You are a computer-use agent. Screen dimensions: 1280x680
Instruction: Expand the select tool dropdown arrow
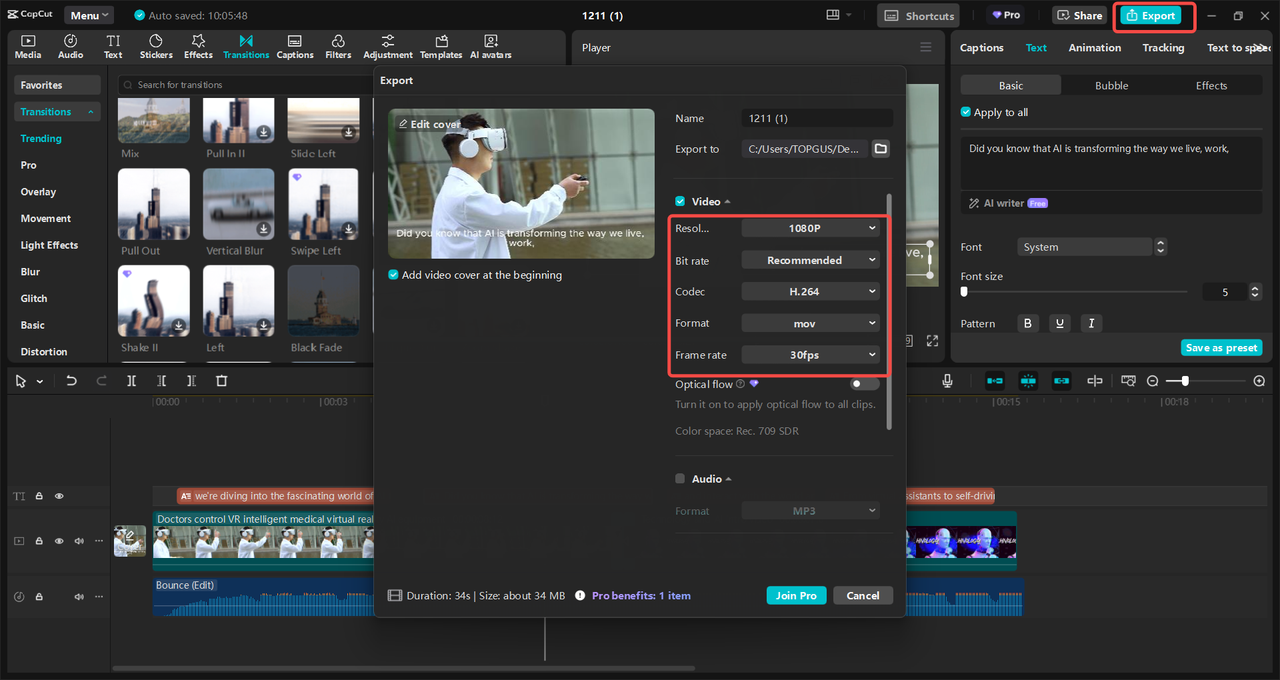[x=40, y=382]
